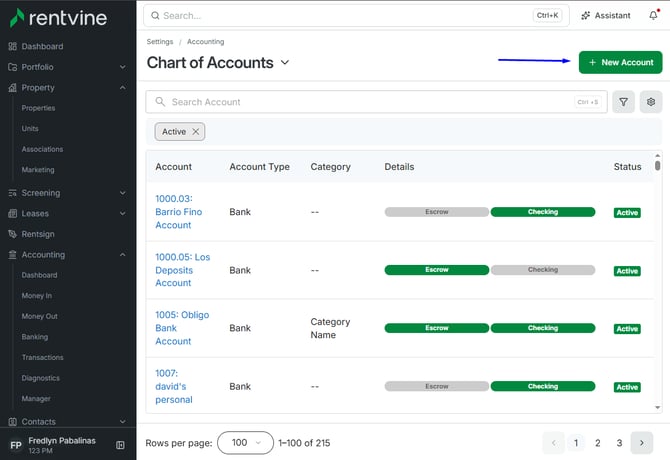Toggle Escrow for david's personal account
The height and width of the screenshot is (460, 670).
(437, 387)
